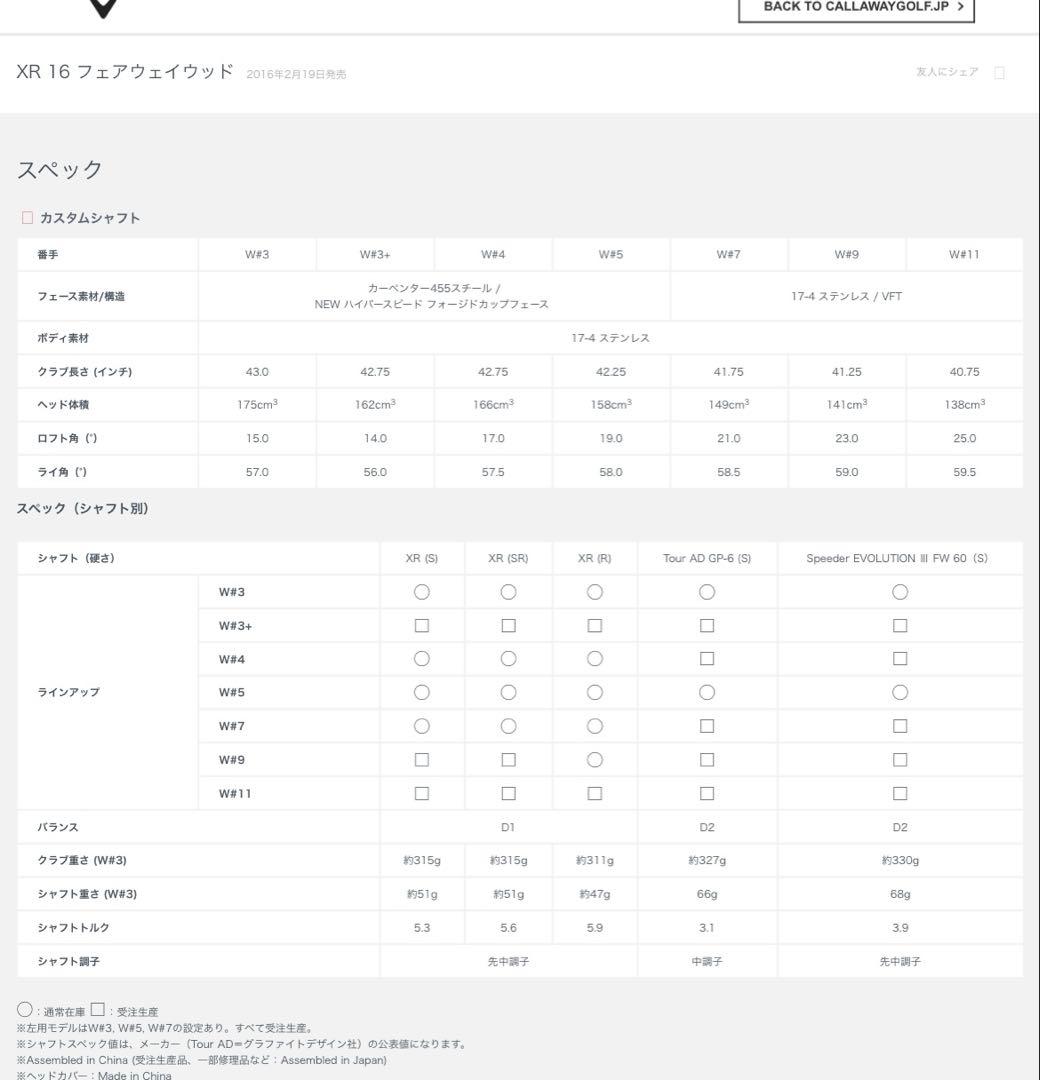Click the loft angle value 25.0
Screen dimensions: 1040x1080
pos(964,438)
